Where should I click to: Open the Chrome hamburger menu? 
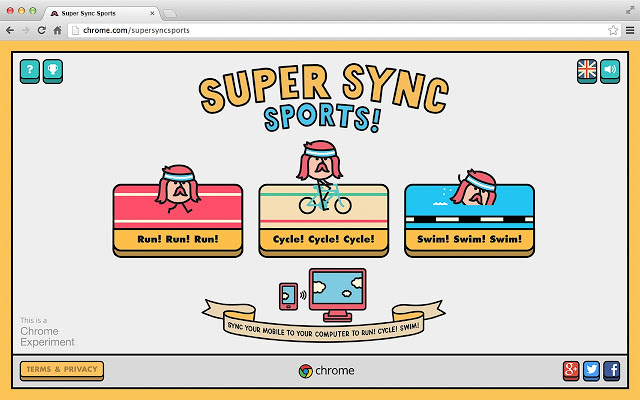point(630,30)
